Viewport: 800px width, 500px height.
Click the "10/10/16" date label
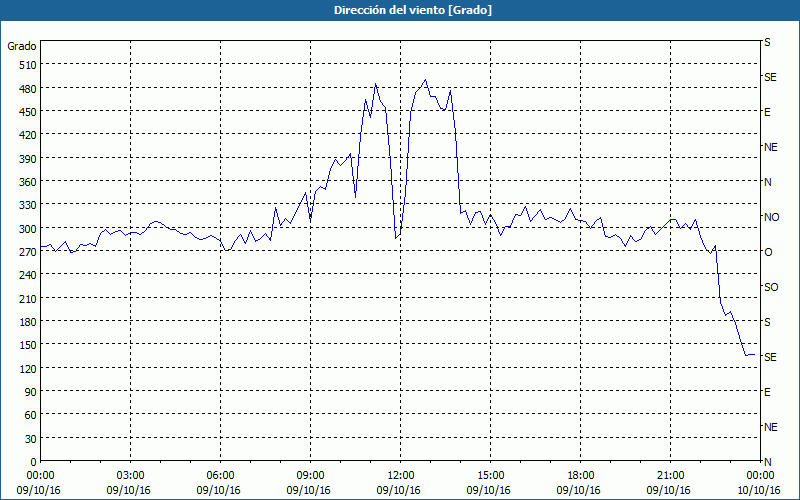pyautogui.click(x=759, y=490)
